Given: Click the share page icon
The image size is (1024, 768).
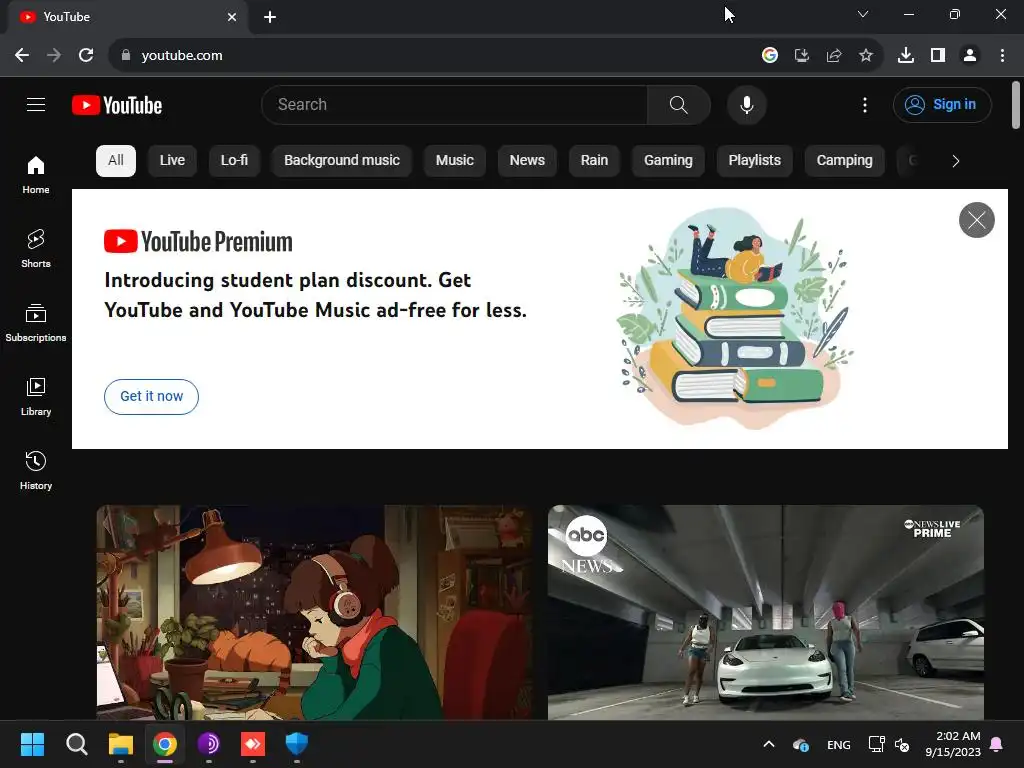Looking at the screenshot, I should [x=834, y=56].
